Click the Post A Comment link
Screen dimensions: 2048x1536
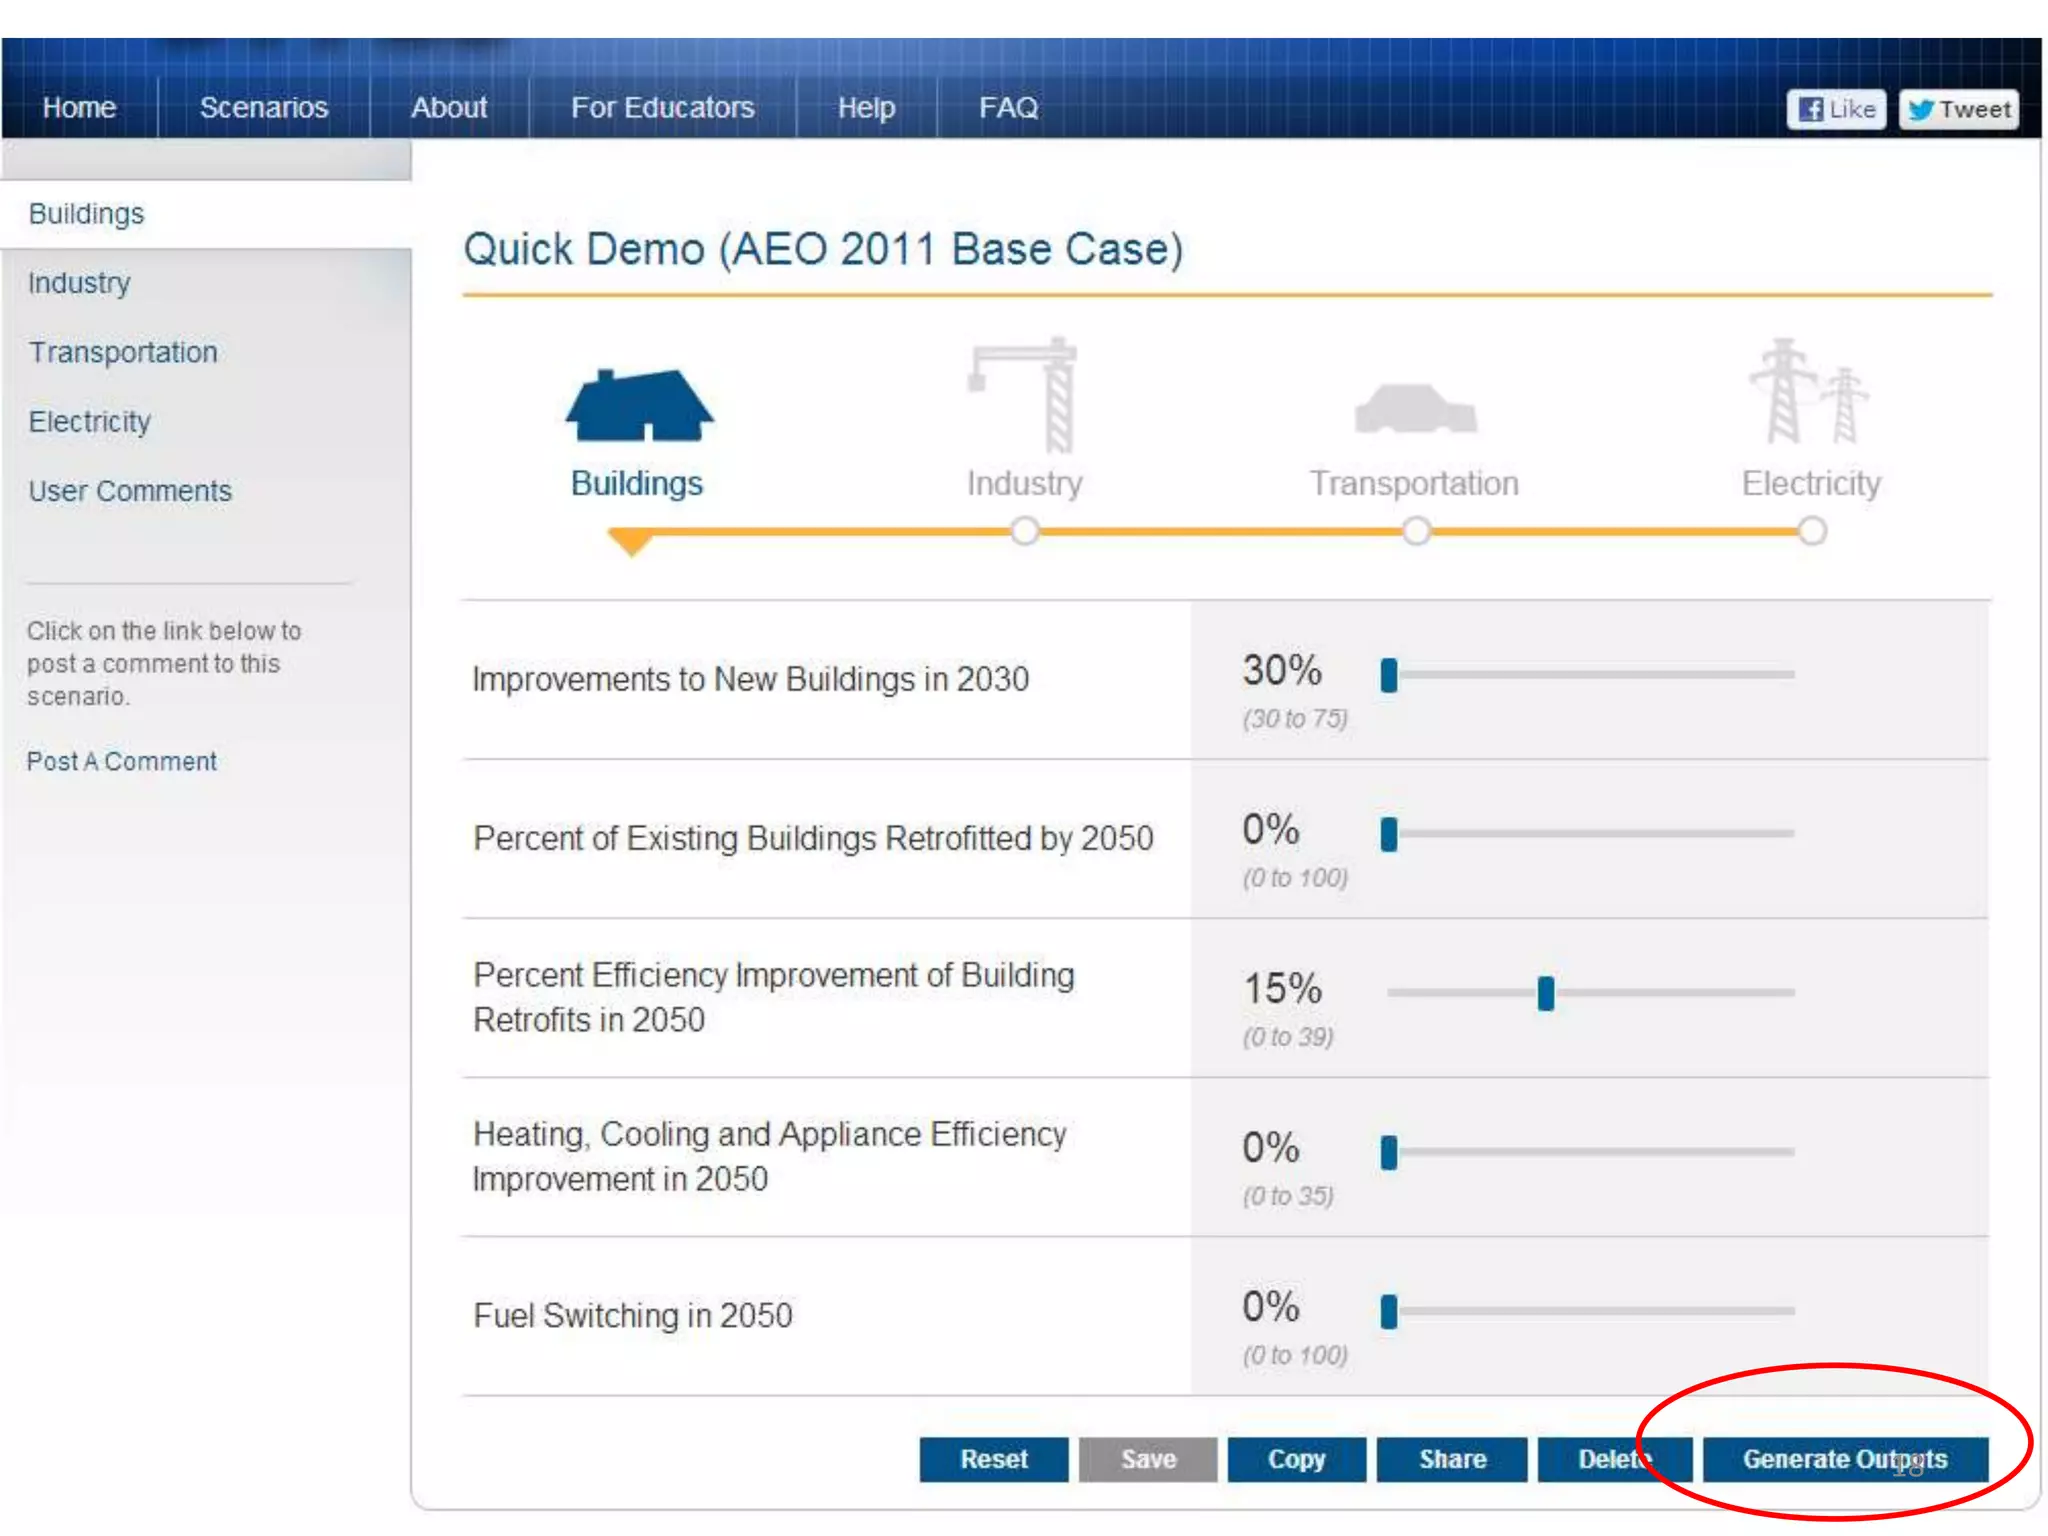[122, 762]
